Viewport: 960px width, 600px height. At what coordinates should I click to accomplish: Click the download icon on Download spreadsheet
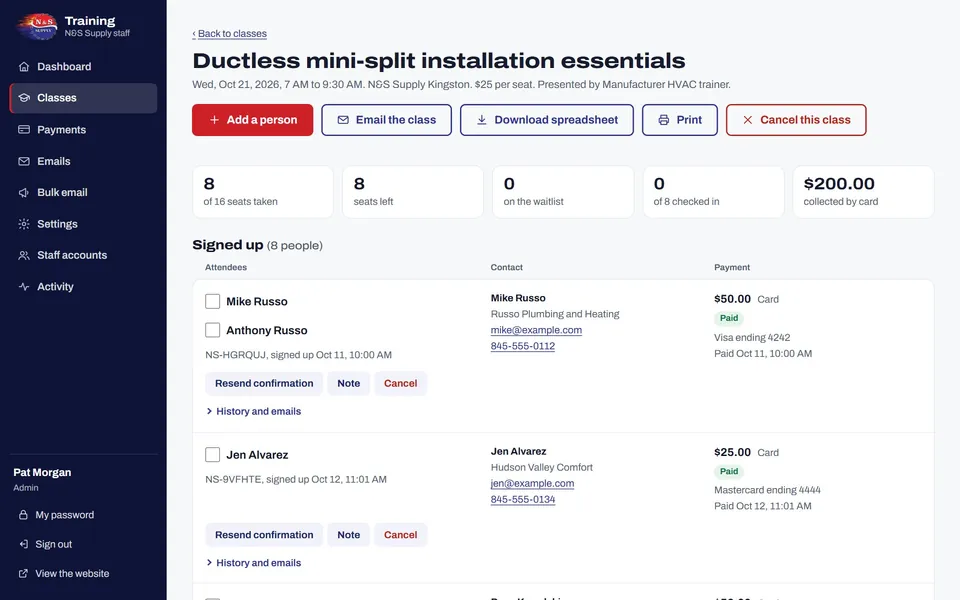(482, 120)
